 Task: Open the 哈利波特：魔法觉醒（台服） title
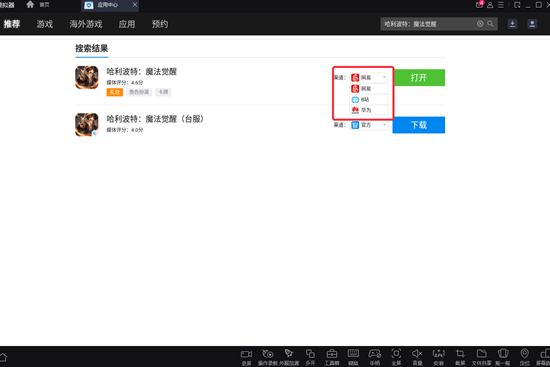155,119
